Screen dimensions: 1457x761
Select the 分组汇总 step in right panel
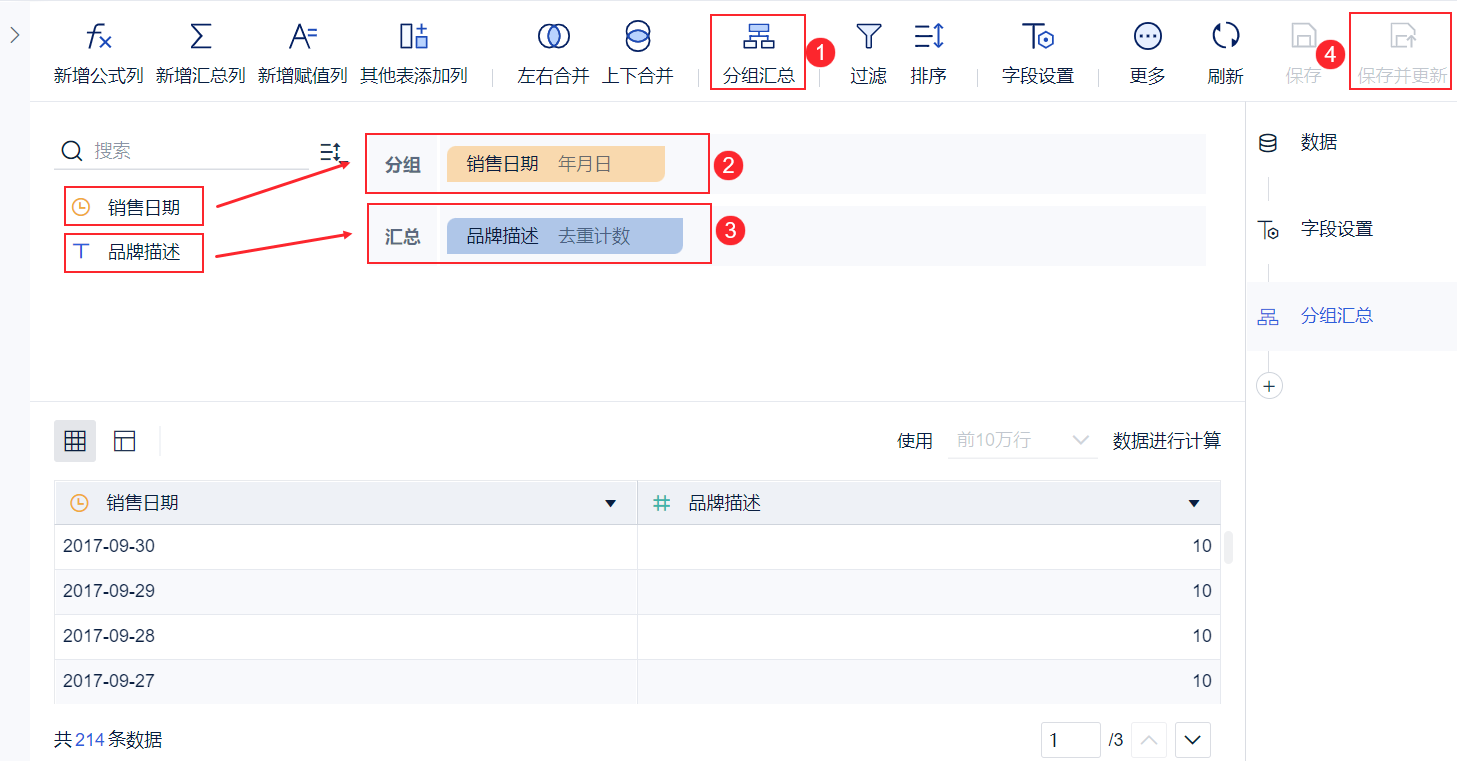(x=1351, y=316)
